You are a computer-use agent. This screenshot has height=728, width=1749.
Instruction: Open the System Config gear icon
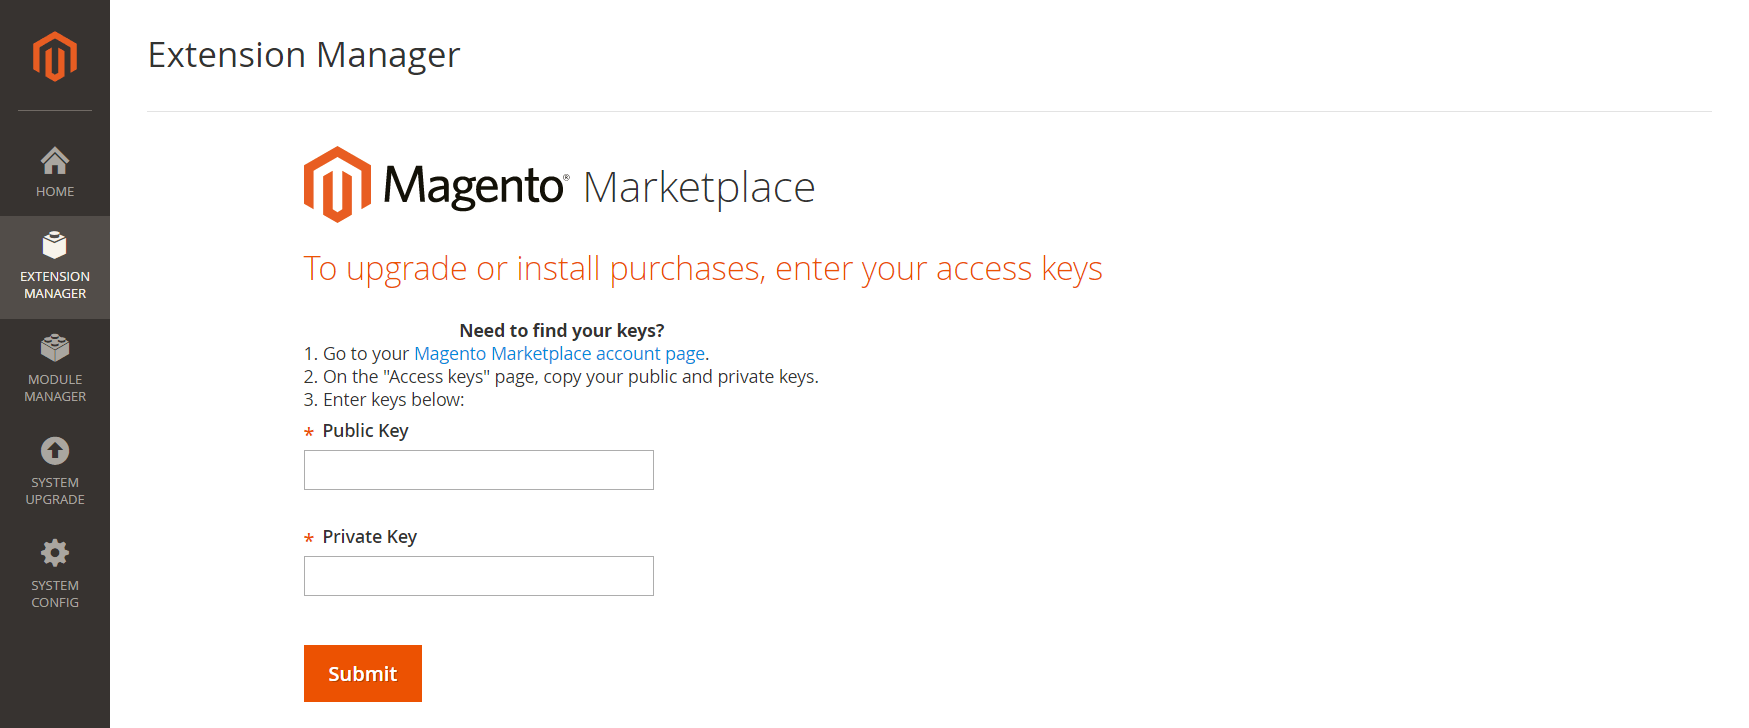[55, 553]
